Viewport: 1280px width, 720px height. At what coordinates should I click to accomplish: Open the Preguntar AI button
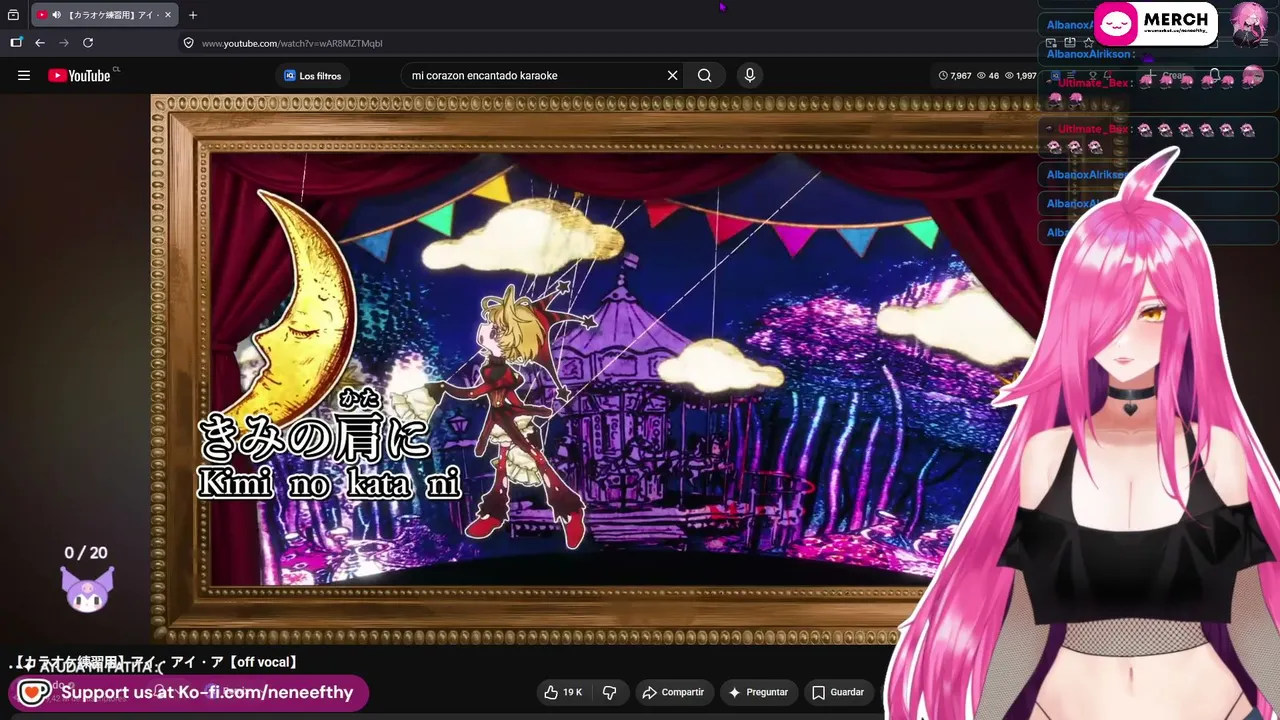coord(758,692)
